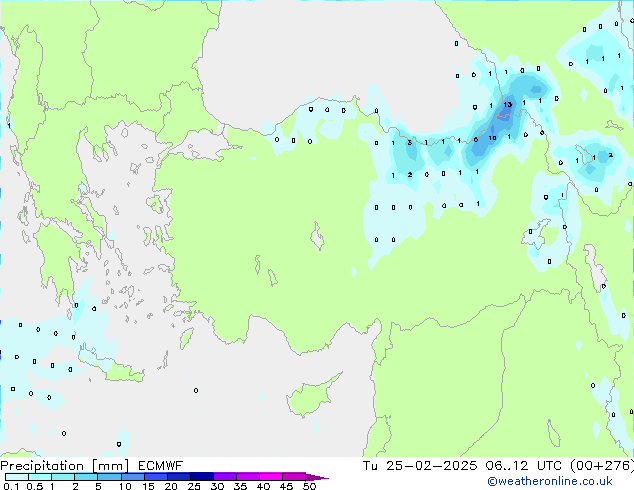The image size is (634, 490).
Task: Click the '(00+276)' forecast offset text
Action: (602, 466)
